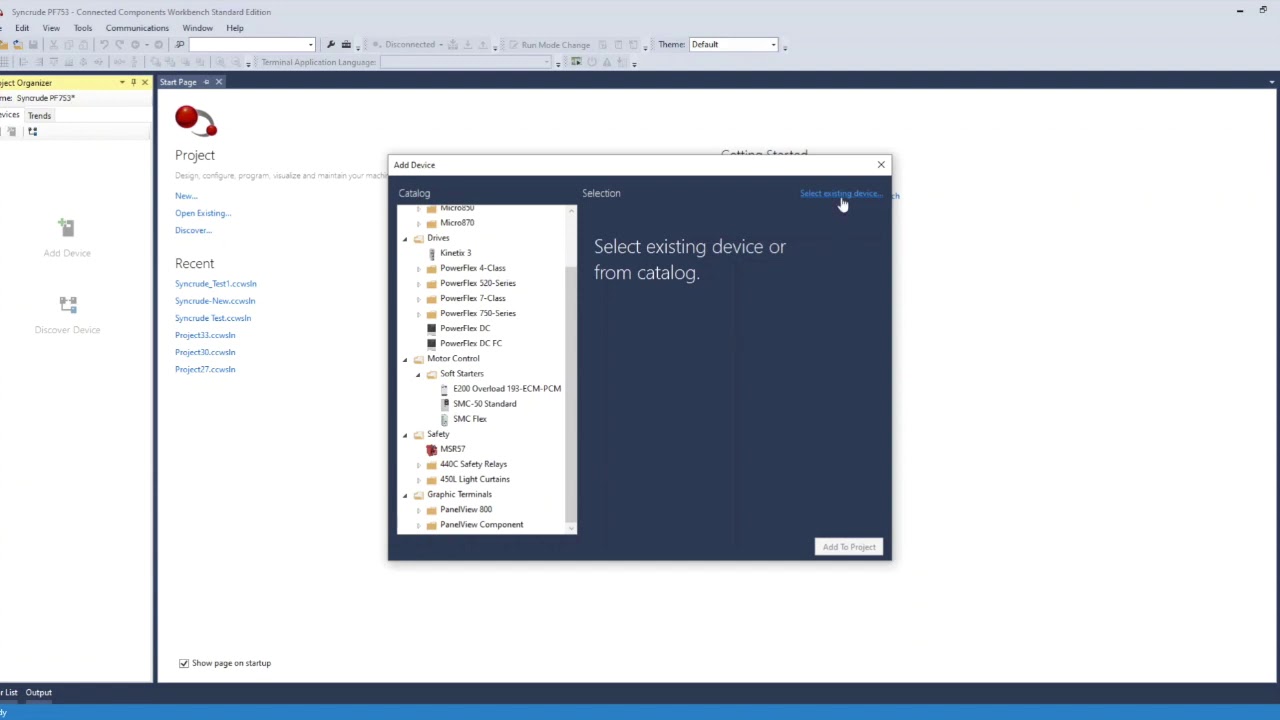Click the pin icon on Start Page tab
Image resolution: width=1280 pixels, height=720 pixels.
pyautogui.click(x=206, y=82)
